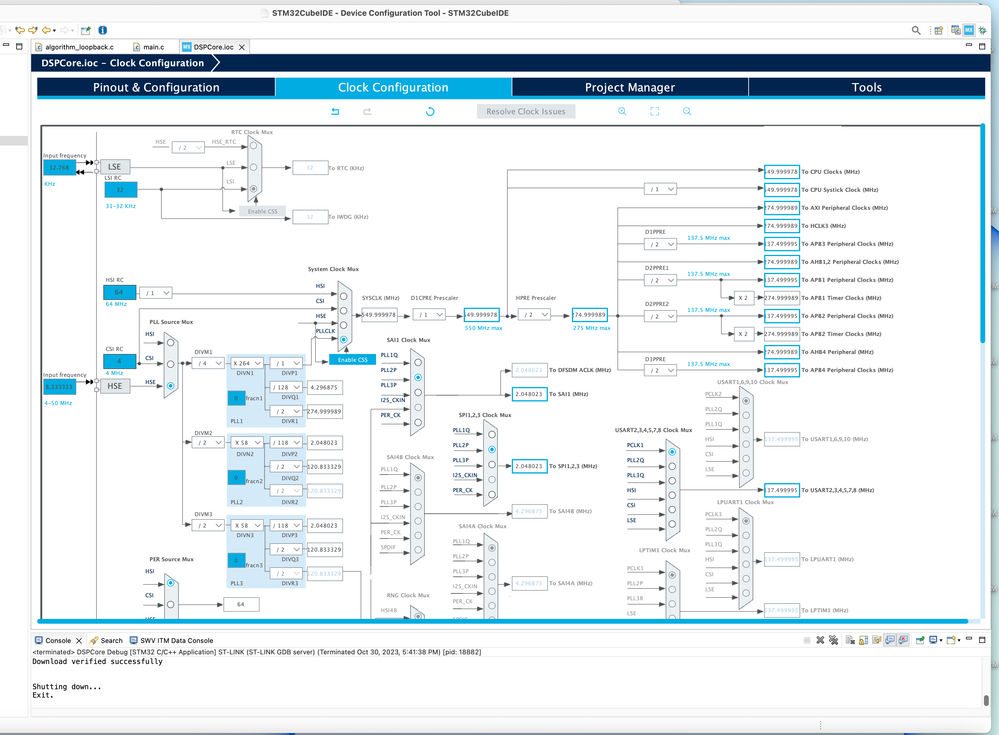Open the algorithm_loopback.c editor tab
Image resolution: width=999 pixels, height=735 pixels.
tap(75, 47)
